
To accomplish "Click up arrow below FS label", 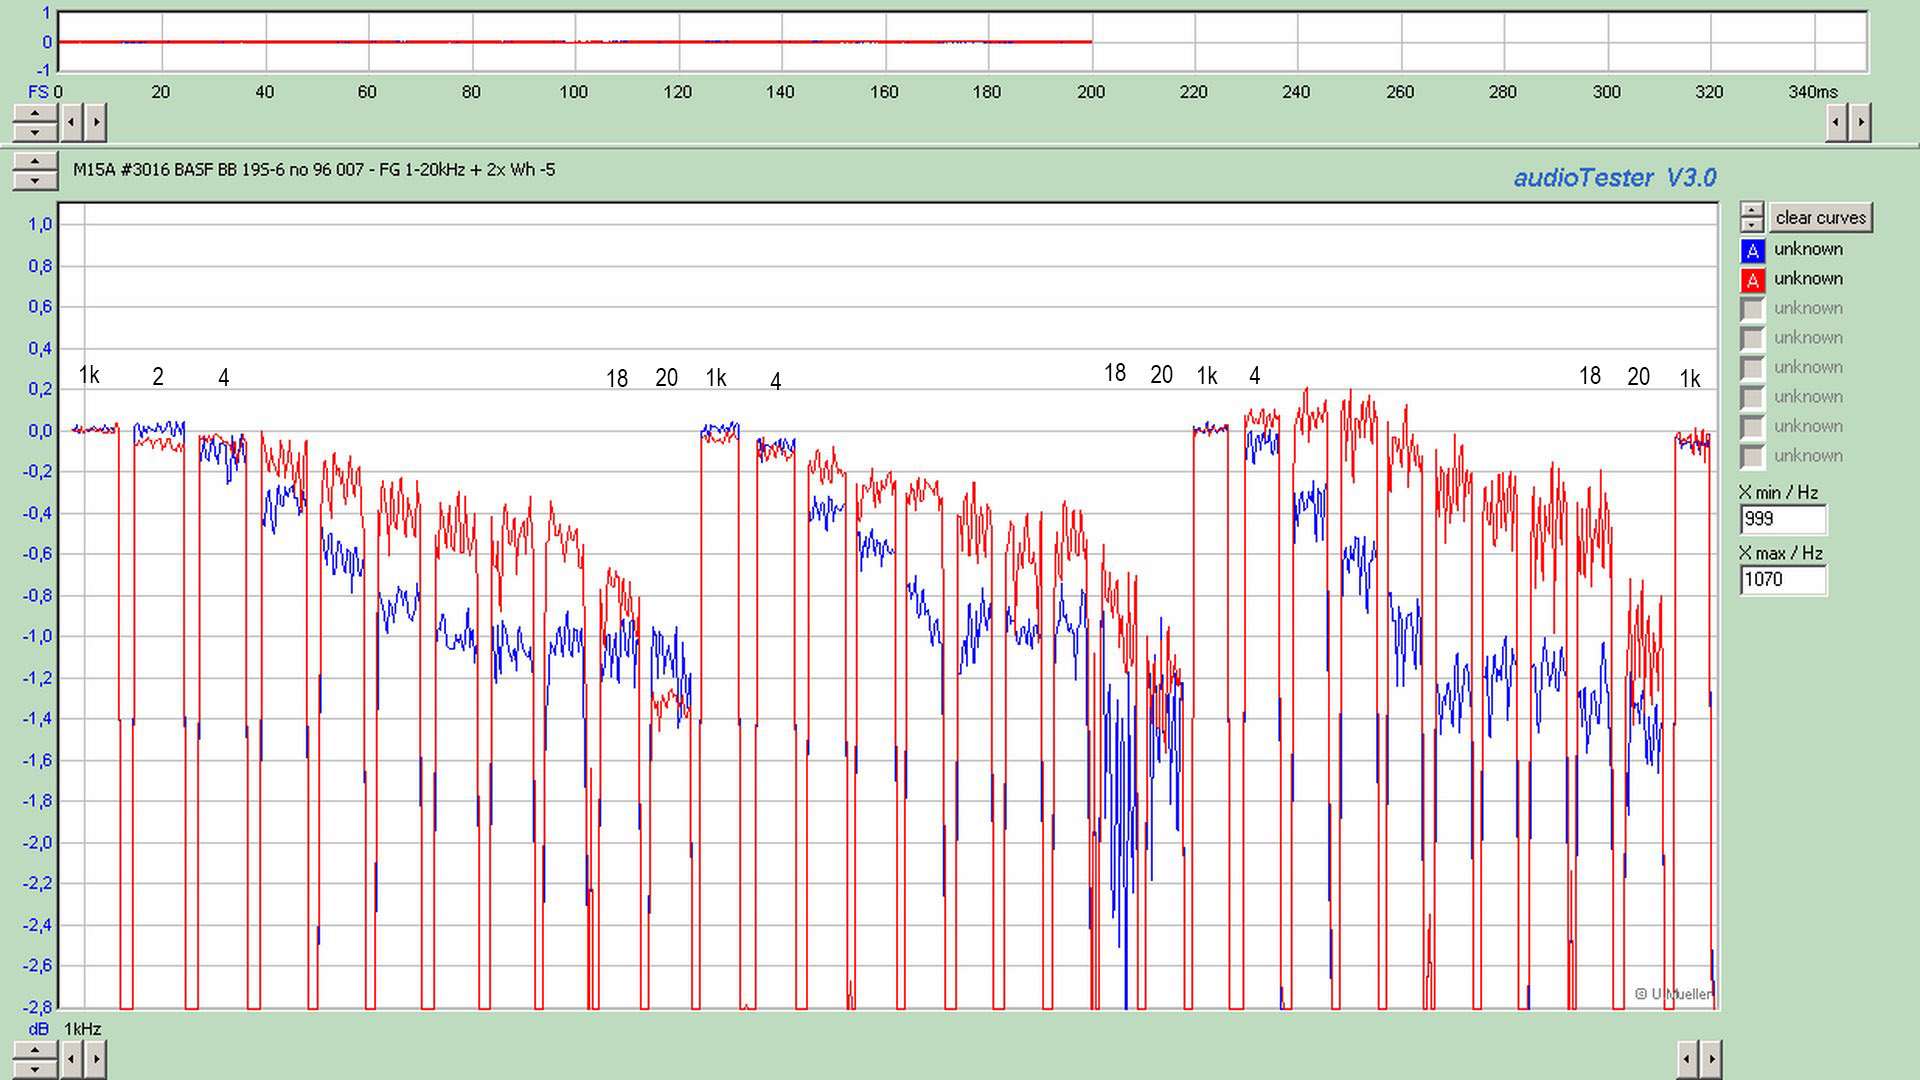I will [x=35, y=114].
